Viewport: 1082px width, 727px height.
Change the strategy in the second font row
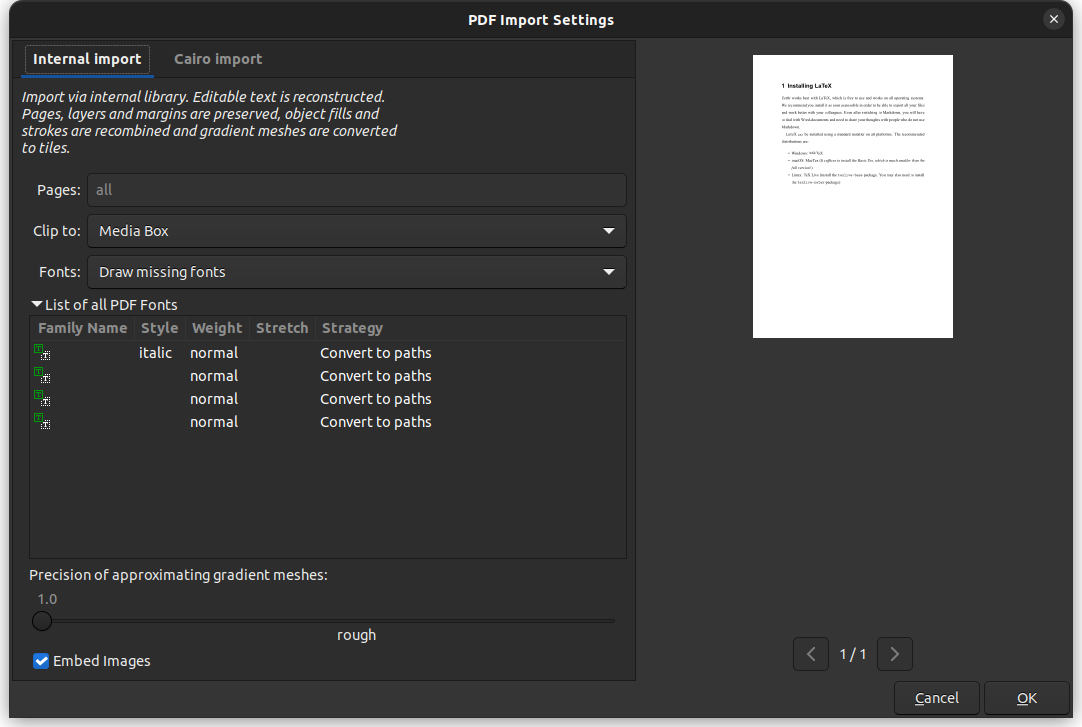pyautogui.click(x=375, y=375)
